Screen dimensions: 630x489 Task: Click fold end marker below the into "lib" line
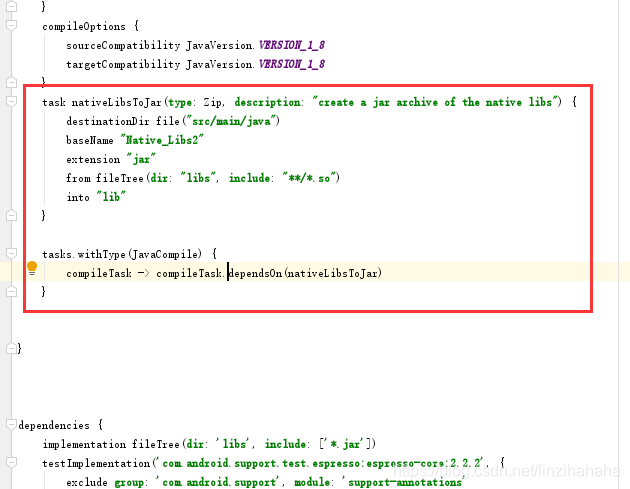[x=12, y=215]
